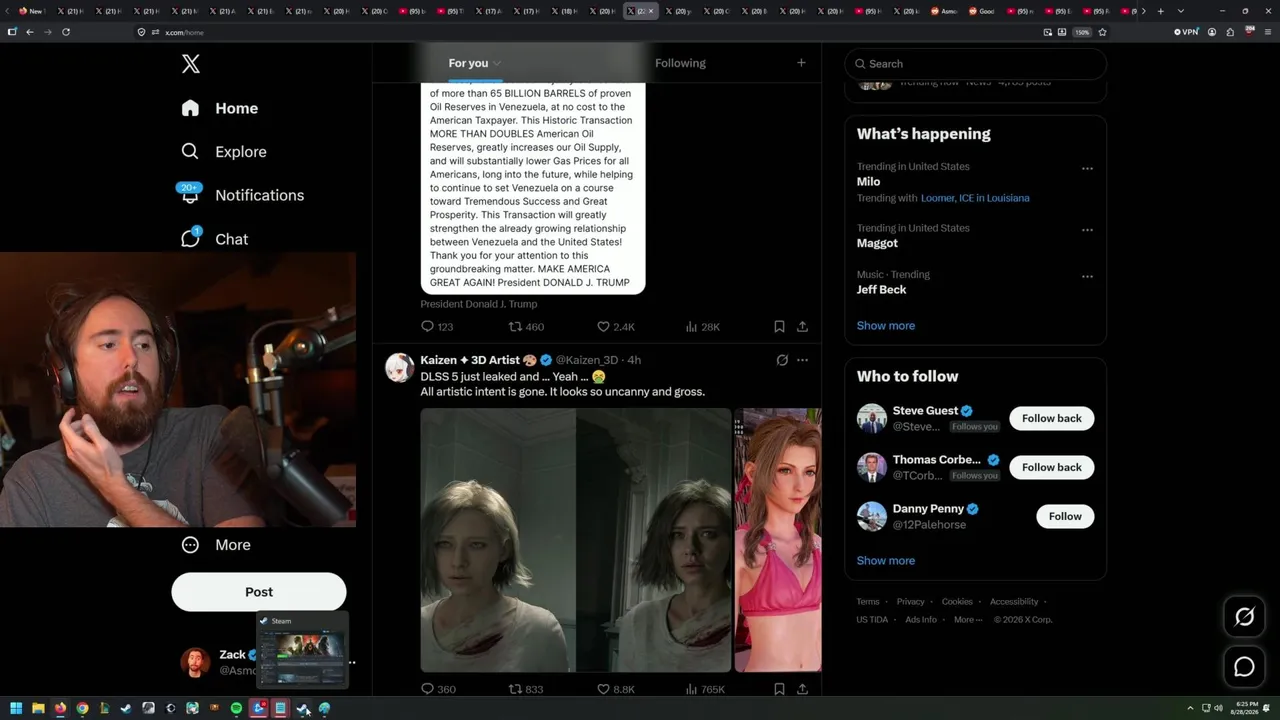This screenshot has height=720, width=1280.
Task: Open the browser hamburger application menu
Action: coord(1267,32)
